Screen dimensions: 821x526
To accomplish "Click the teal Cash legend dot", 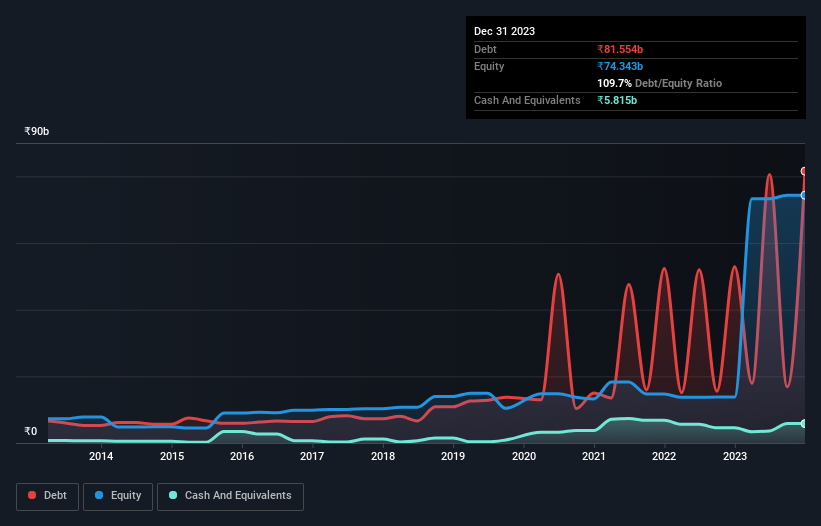I will point(173,495).
